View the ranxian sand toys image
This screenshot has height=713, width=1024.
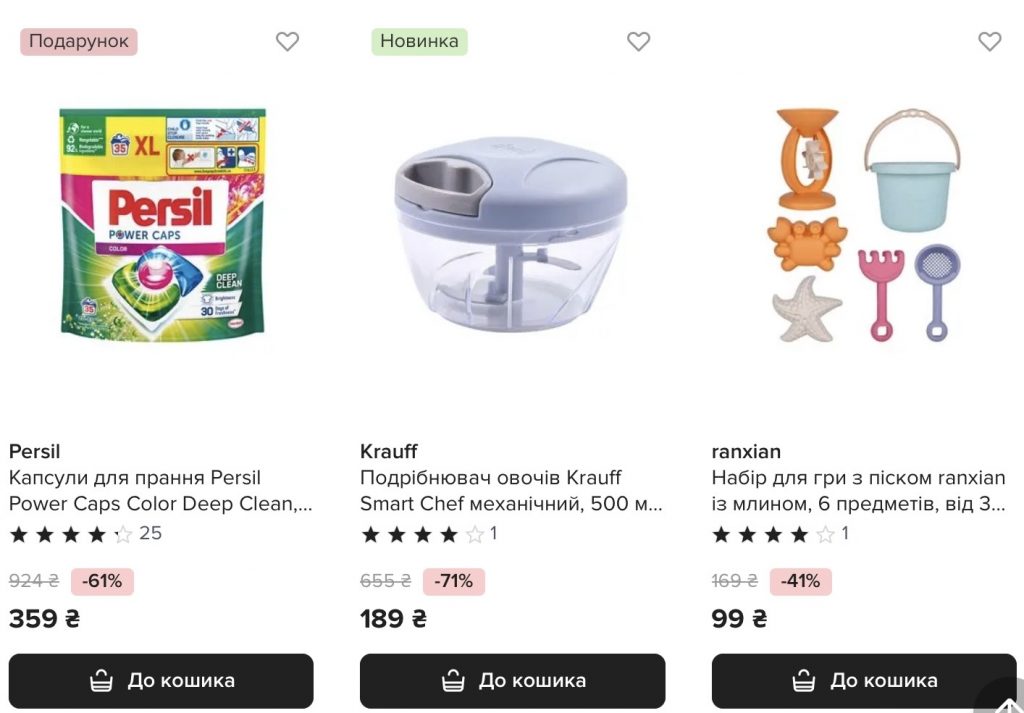click(865, 225)
